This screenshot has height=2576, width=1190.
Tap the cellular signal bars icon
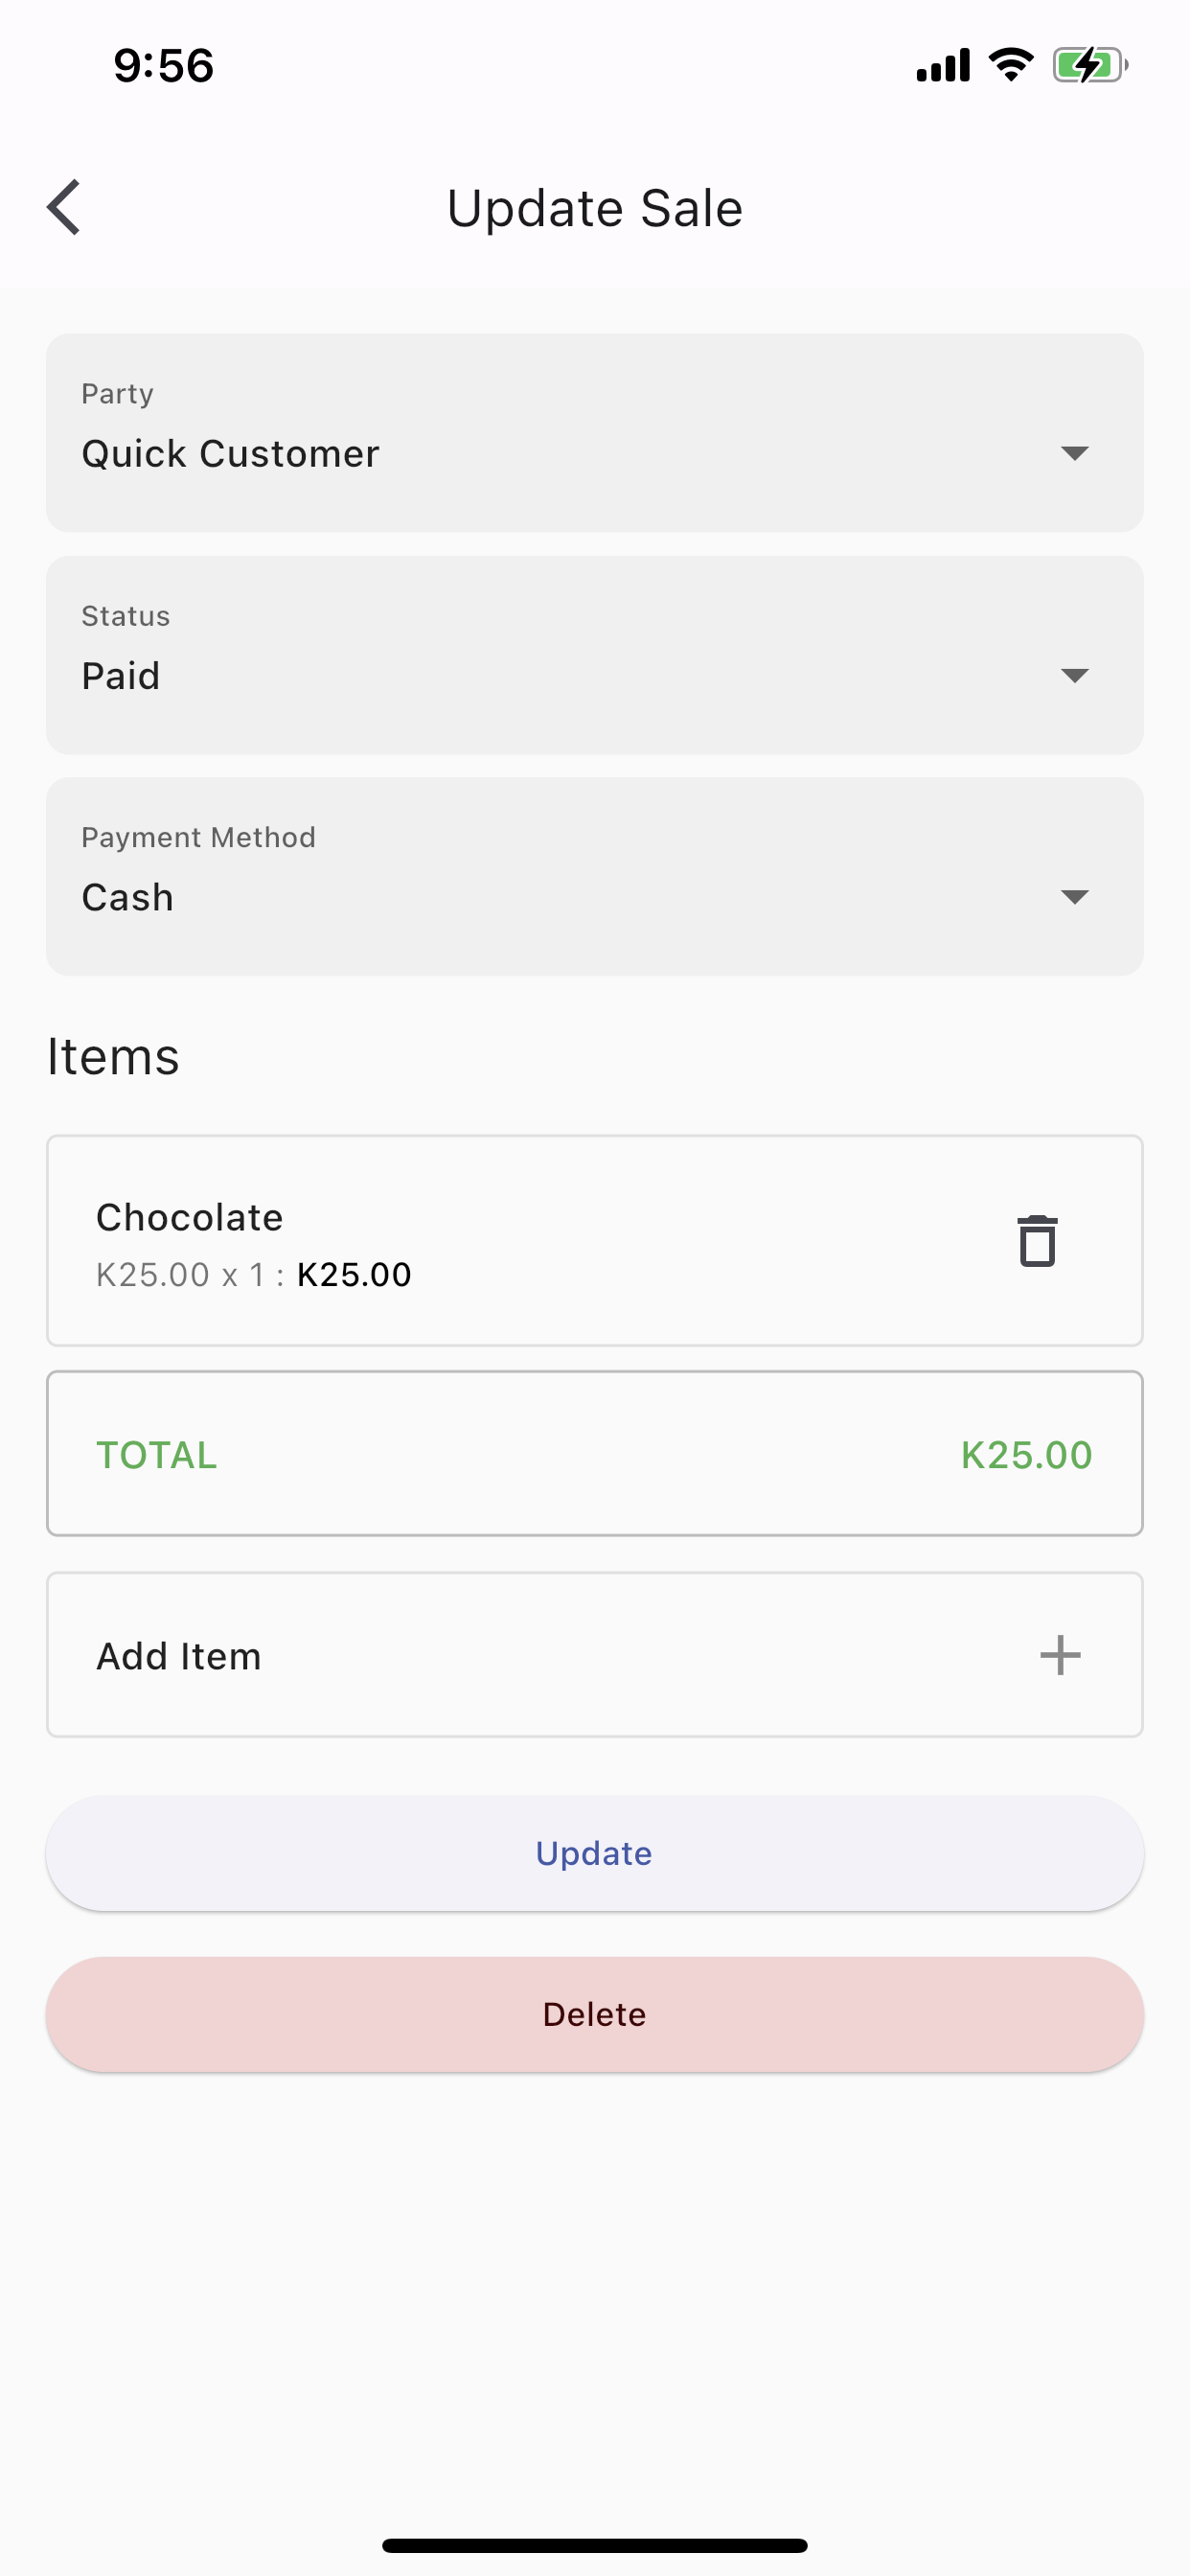pyautogui.click(x=943, y=65)
